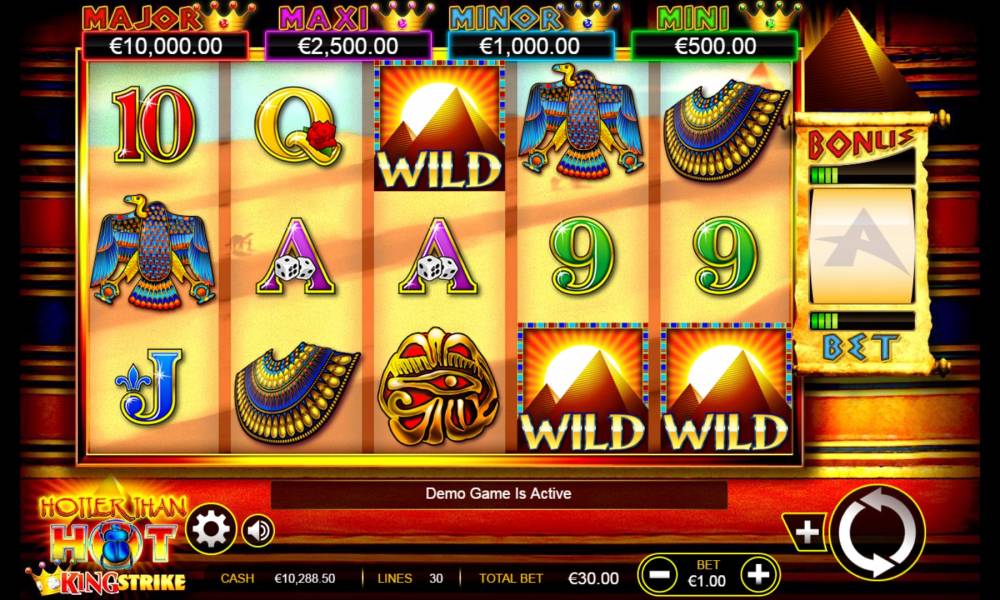The width and height of the screenshot is (1000, 600).
Task: Mute the game sound
Action: click(x=258, y=530)
